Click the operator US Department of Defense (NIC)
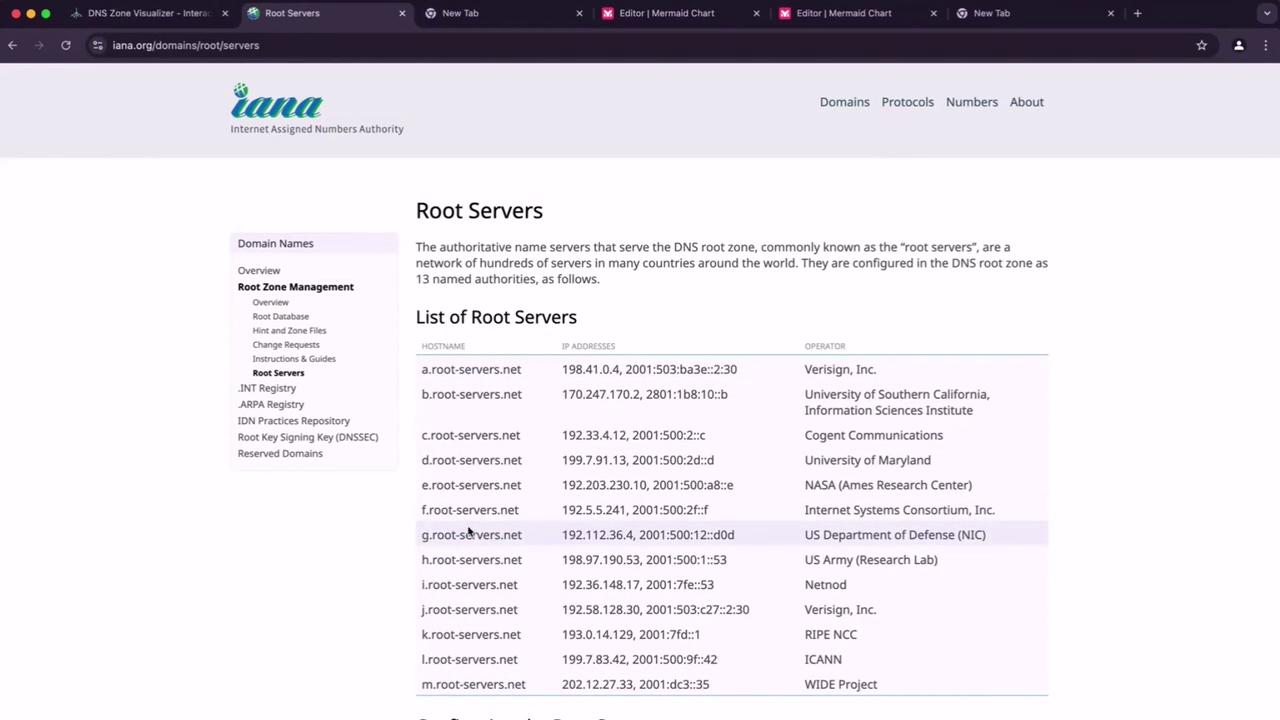1280x720 pixels. pyautogui.click(x=896, y=535)
